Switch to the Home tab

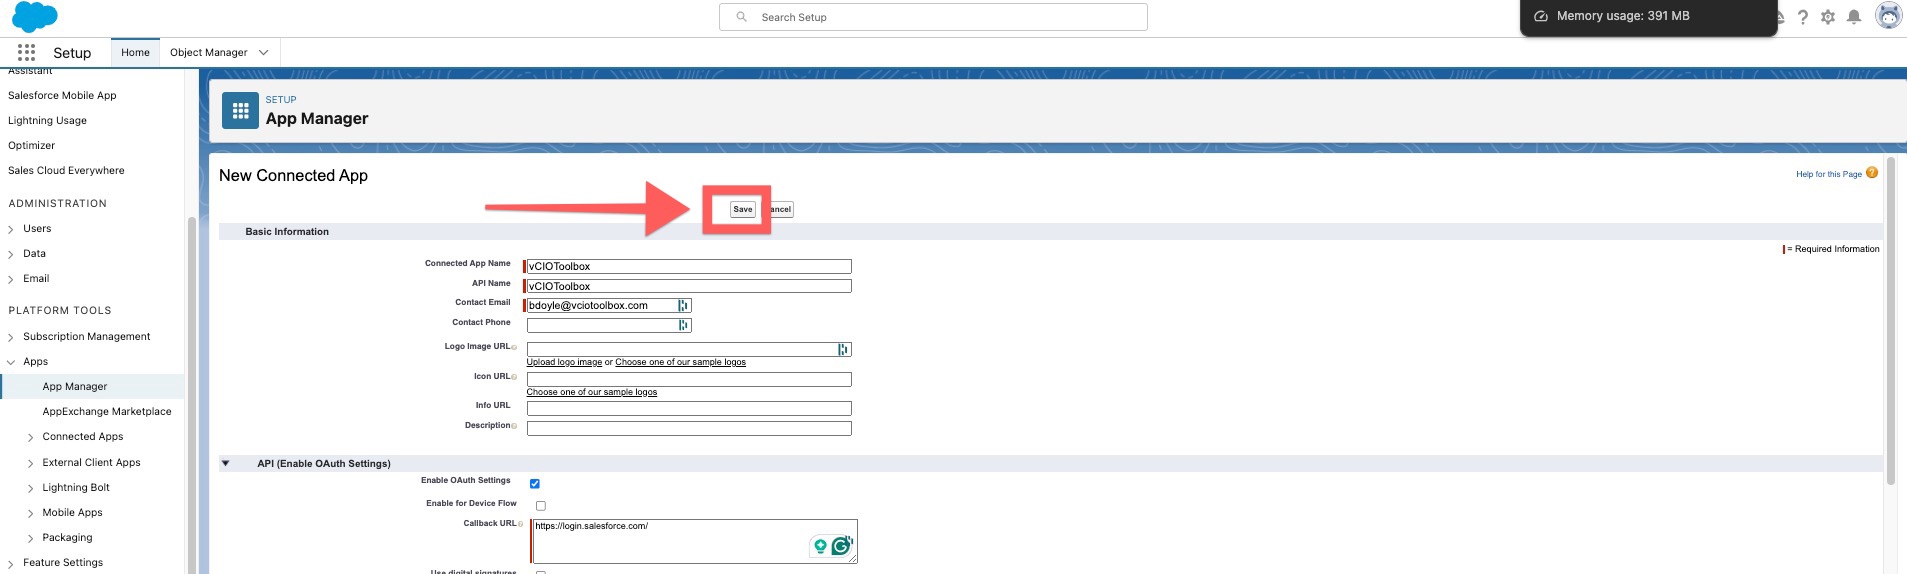135,53
